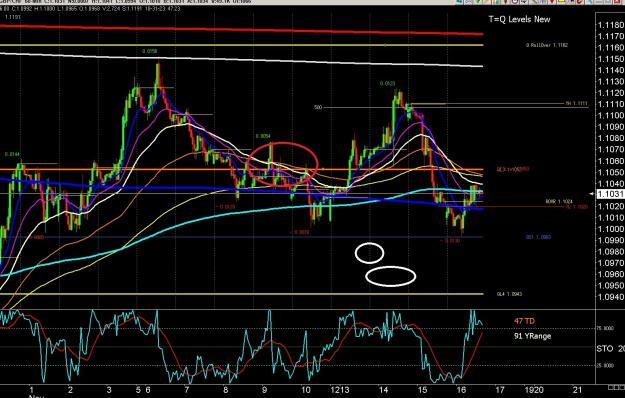
Task: Click the 1.1000 price axis value
Action: pos(611,229)
